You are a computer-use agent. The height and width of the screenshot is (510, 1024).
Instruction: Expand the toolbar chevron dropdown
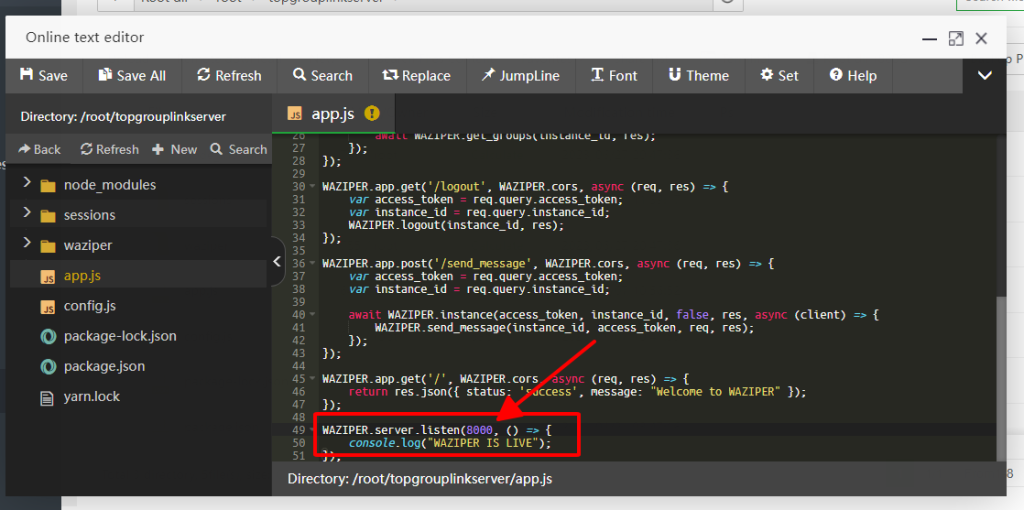(x=985, y=76)
